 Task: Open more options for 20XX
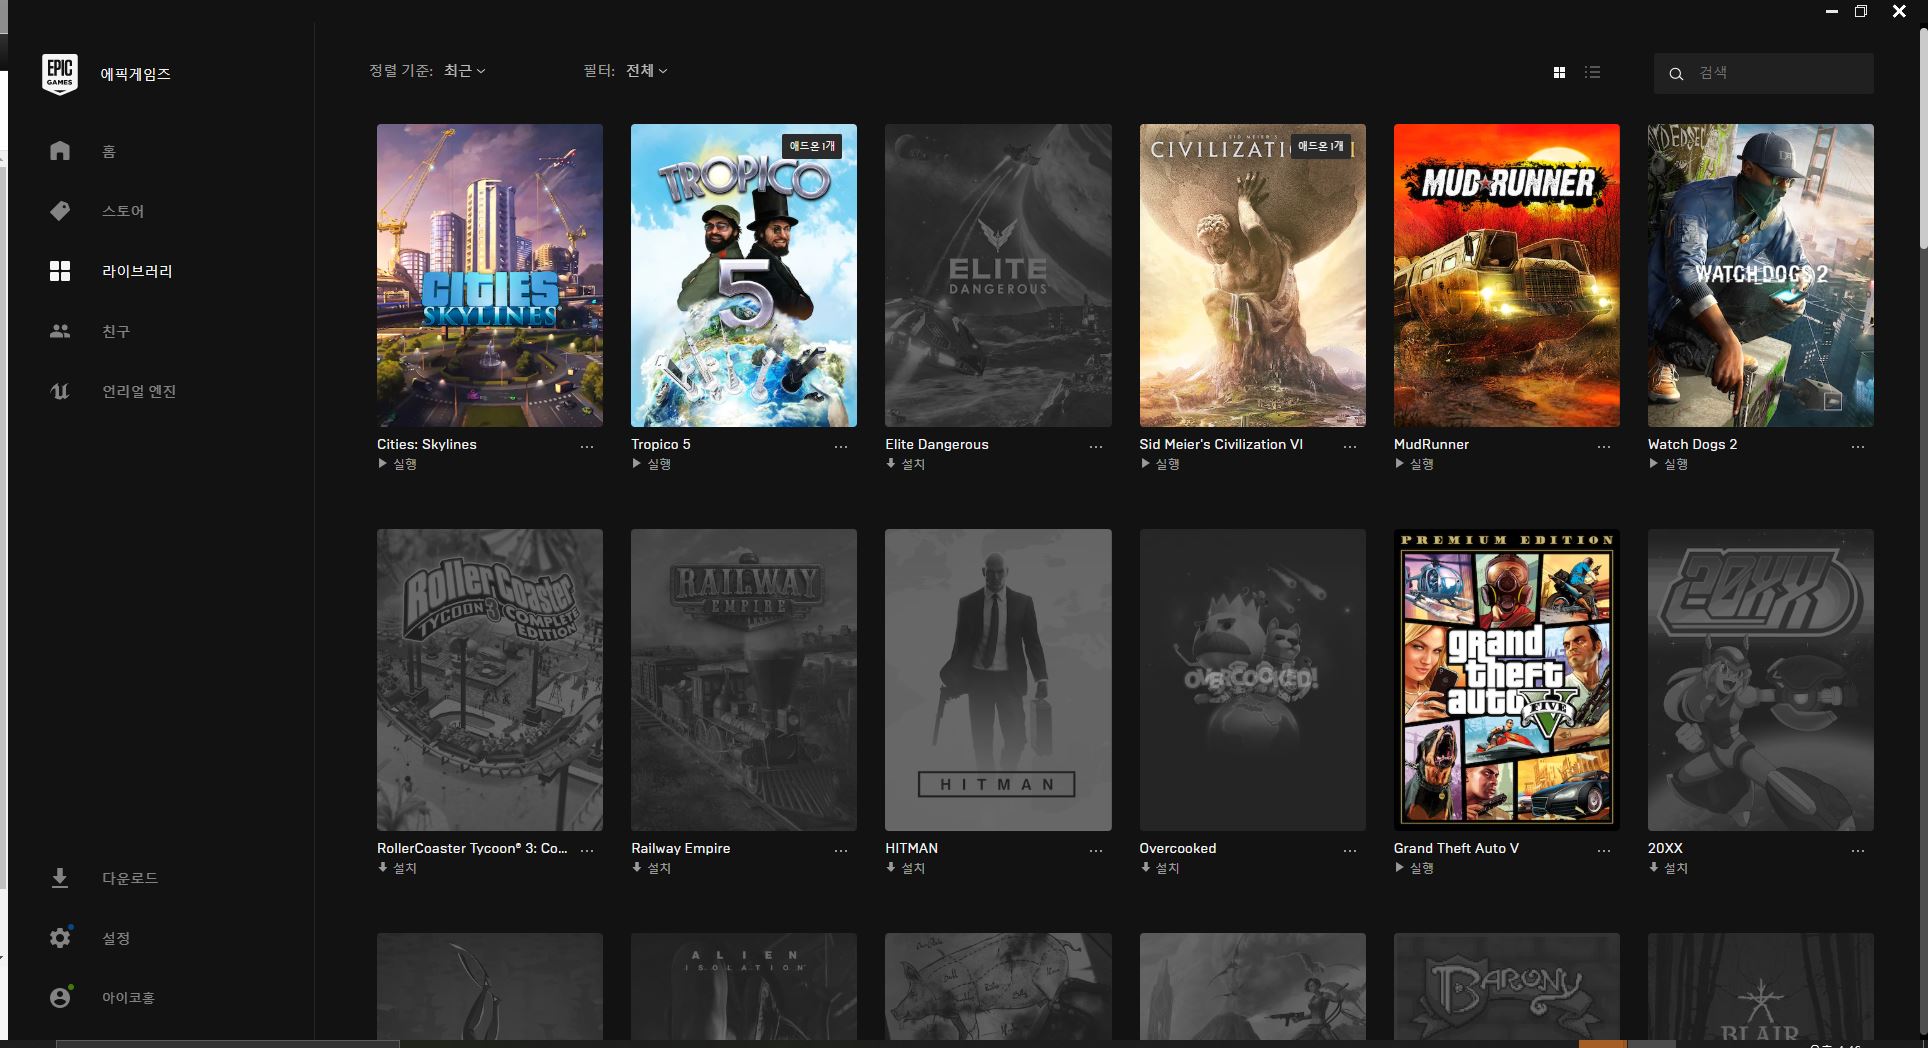tap(1858, 851)
